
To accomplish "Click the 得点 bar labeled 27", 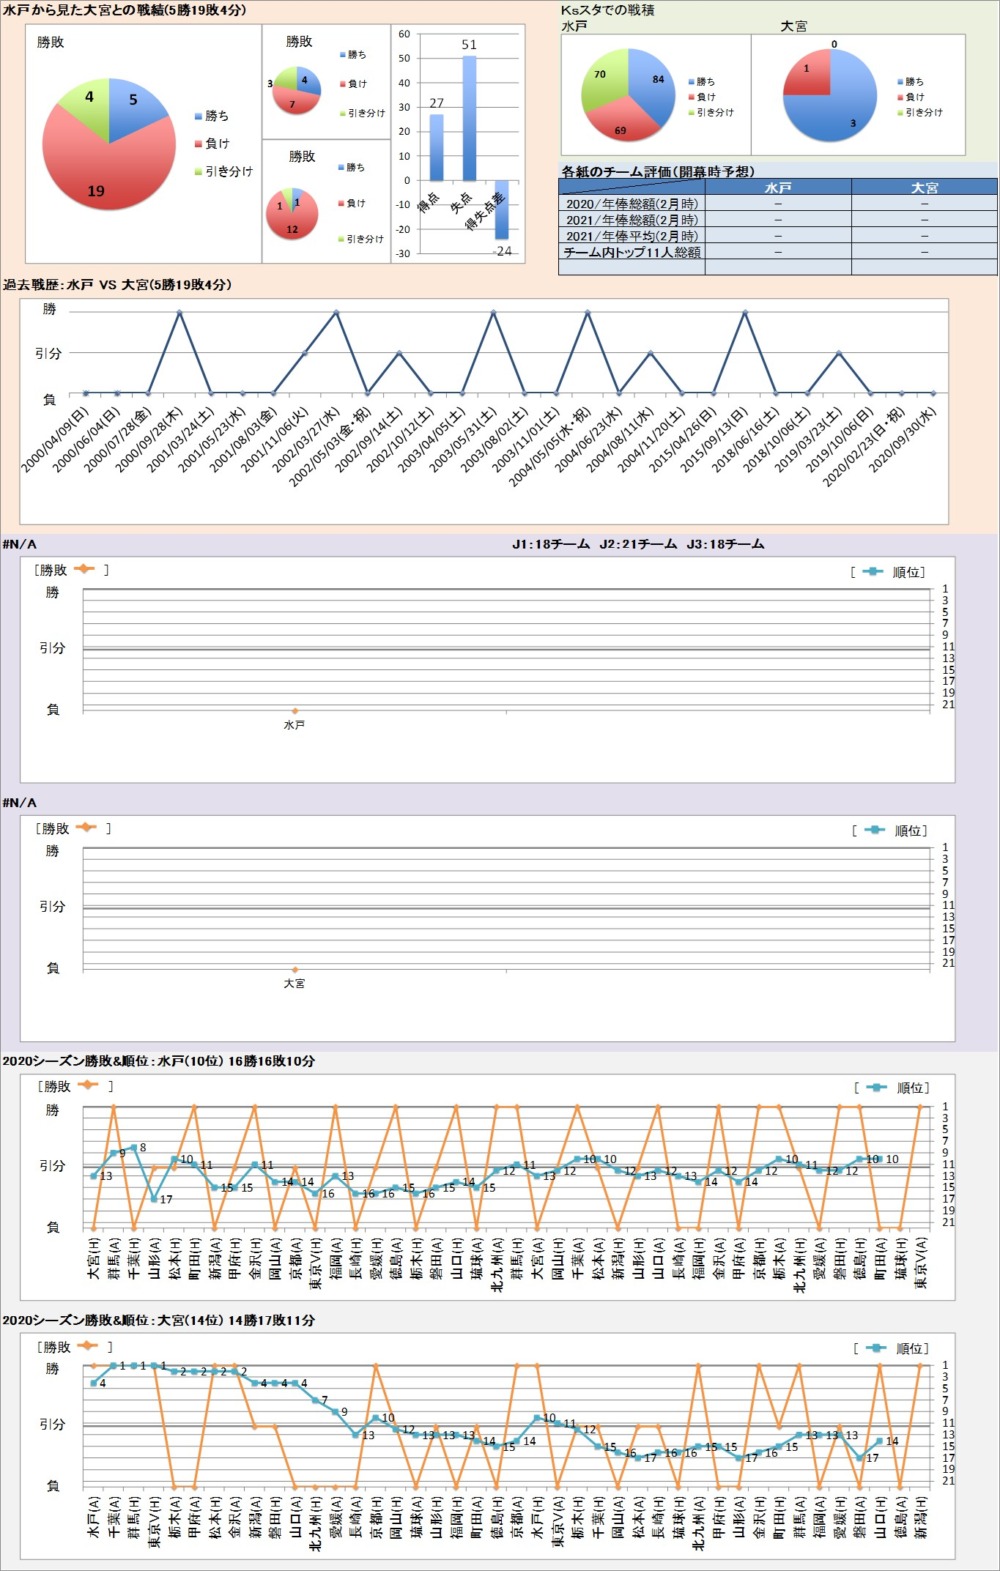I will coord(436,147).
